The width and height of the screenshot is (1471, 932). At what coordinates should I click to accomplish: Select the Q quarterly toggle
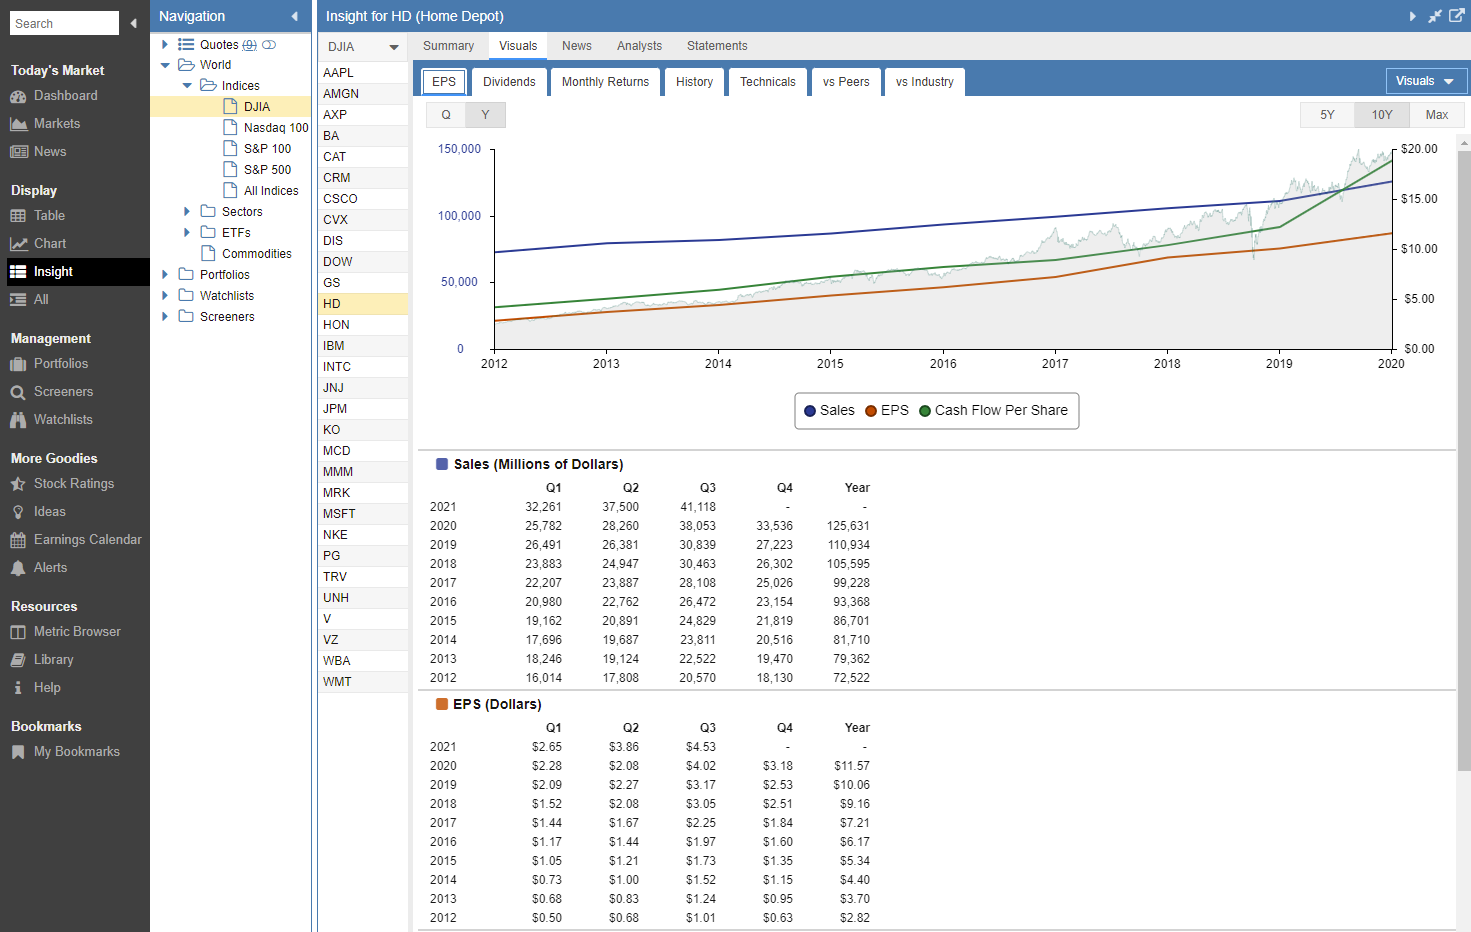446,115
